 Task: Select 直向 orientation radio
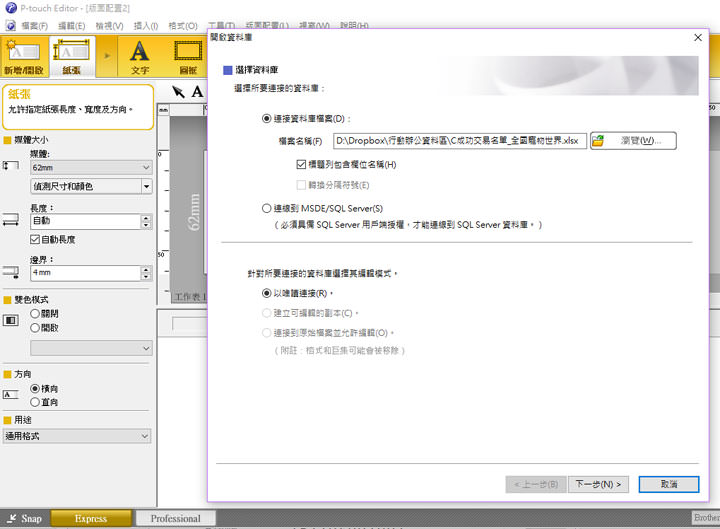[34, 402]
